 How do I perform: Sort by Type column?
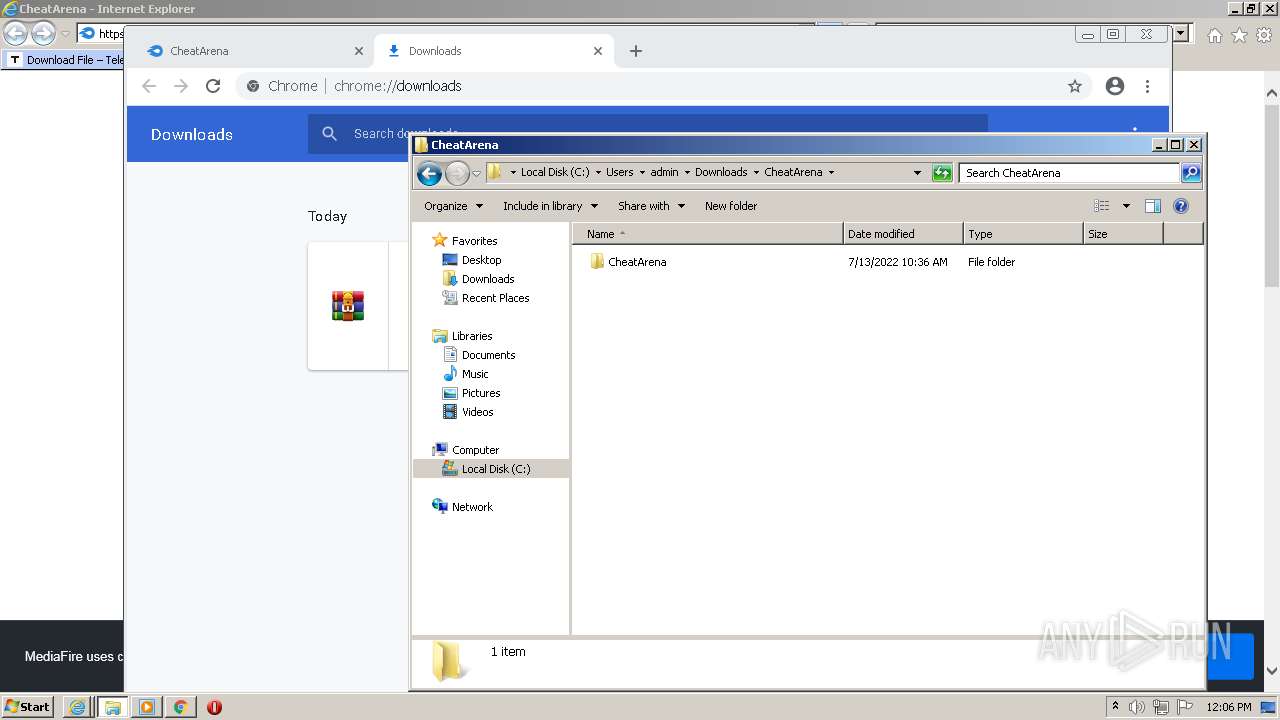point(1023,234)
